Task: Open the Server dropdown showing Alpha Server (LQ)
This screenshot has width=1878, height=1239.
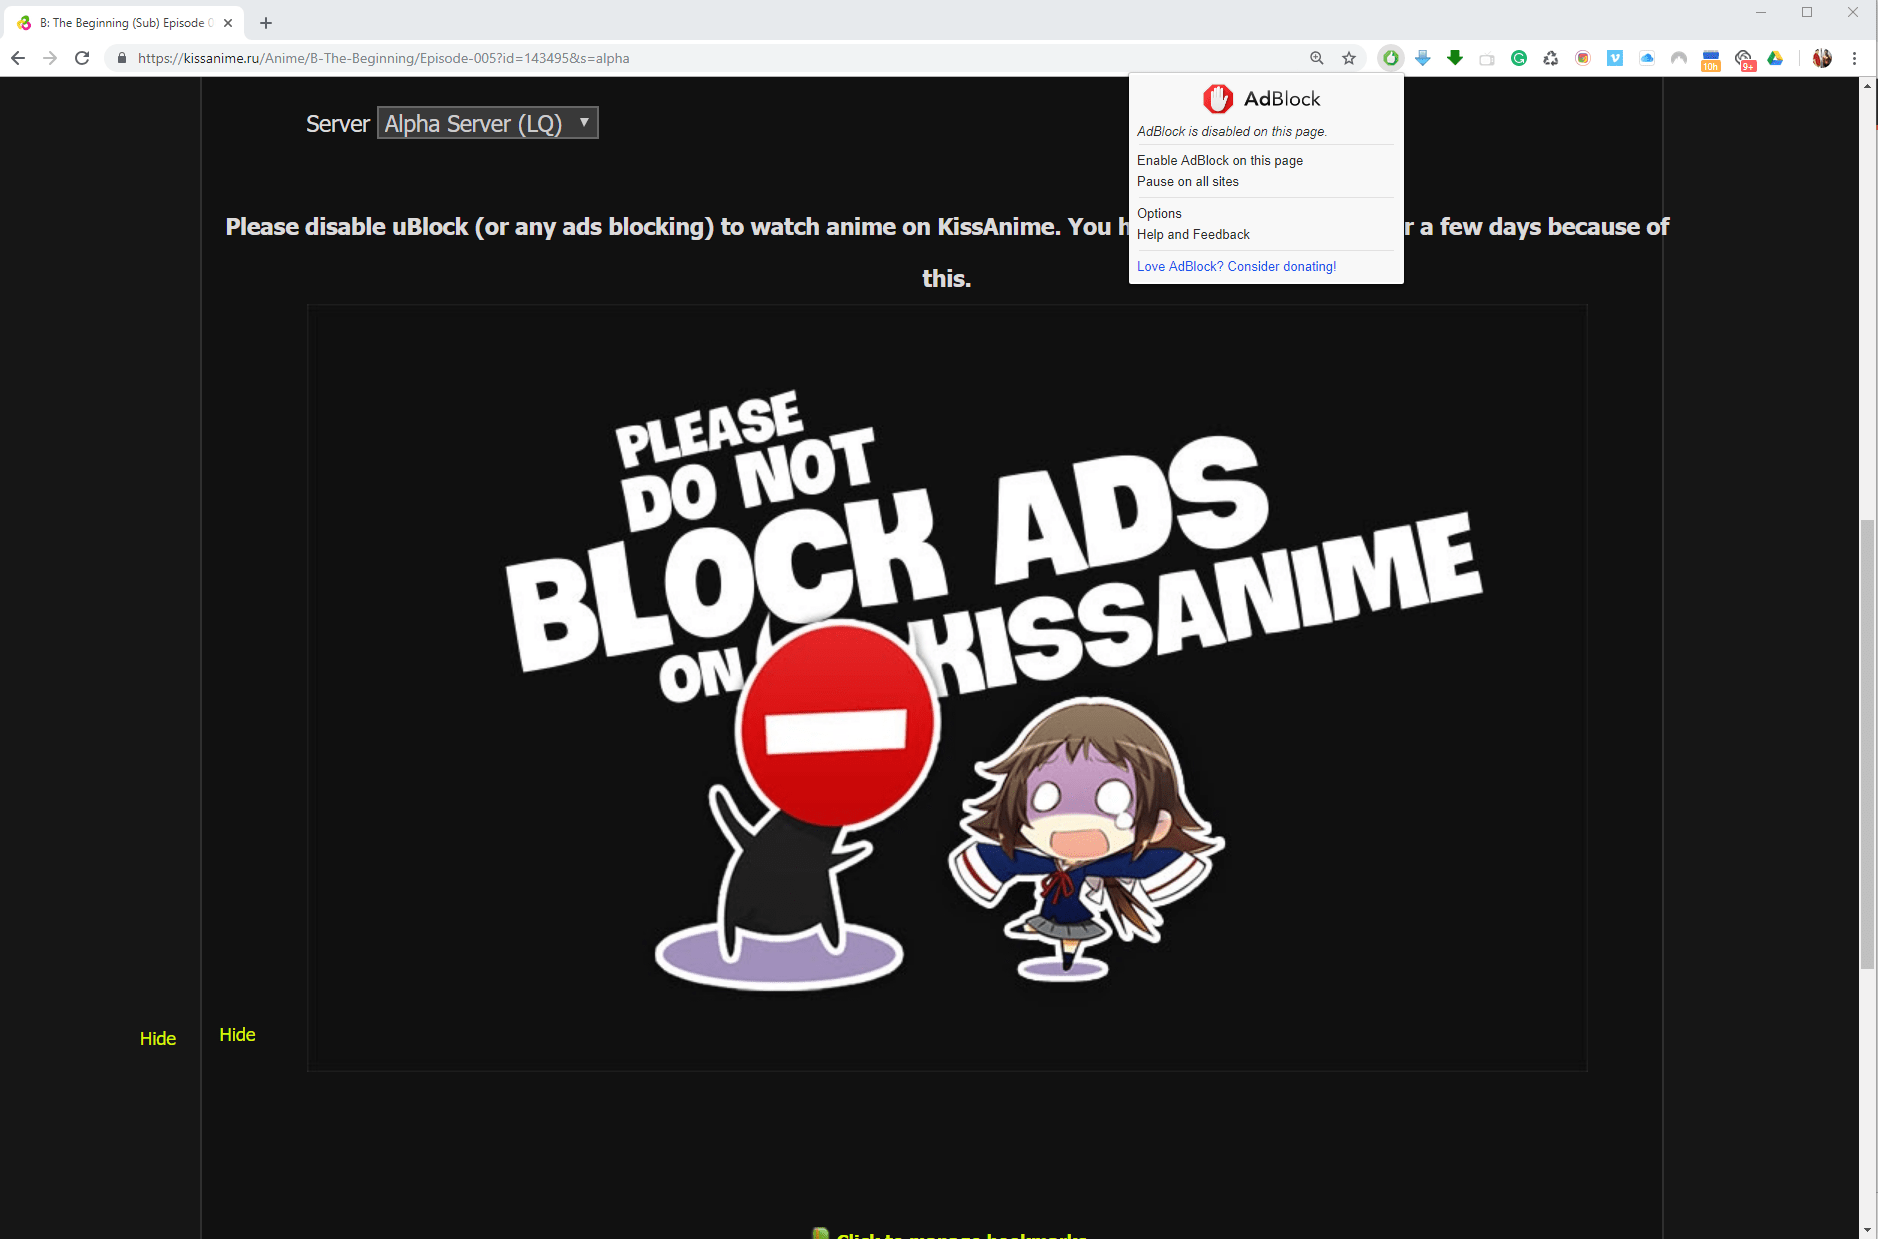Action: tap(488, 123)
